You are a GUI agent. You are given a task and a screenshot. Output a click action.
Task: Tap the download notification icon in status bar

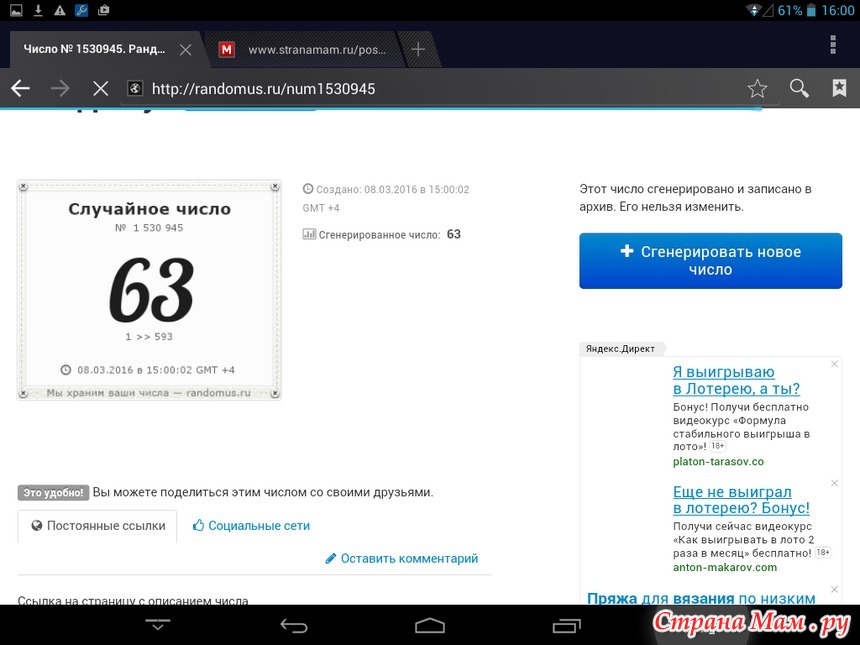38,10
